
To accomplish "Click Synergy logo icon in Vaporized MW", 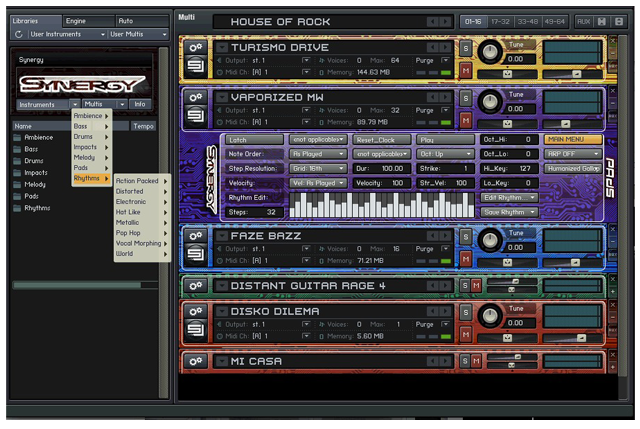I will tap(196, 116).
